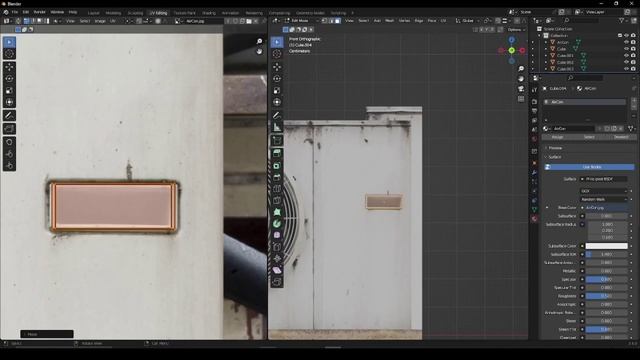Select the Transform tool in 3D viewport toolbar
The height and width of the screenshot is (360, 640).
(x=277, y=102)
